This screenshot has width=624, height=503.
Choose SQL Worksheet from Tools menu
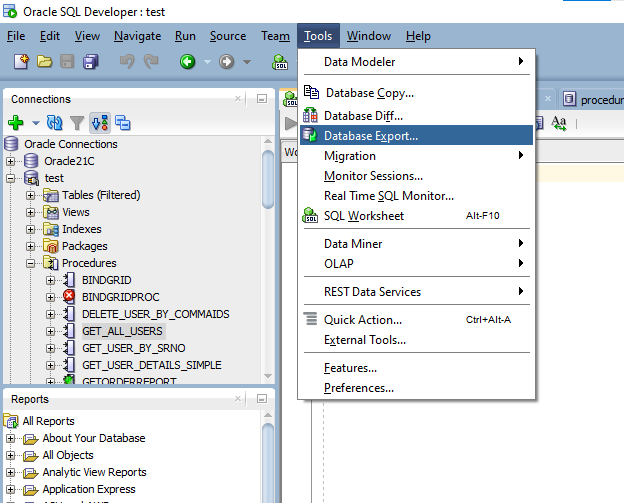(x=416, y=216)
